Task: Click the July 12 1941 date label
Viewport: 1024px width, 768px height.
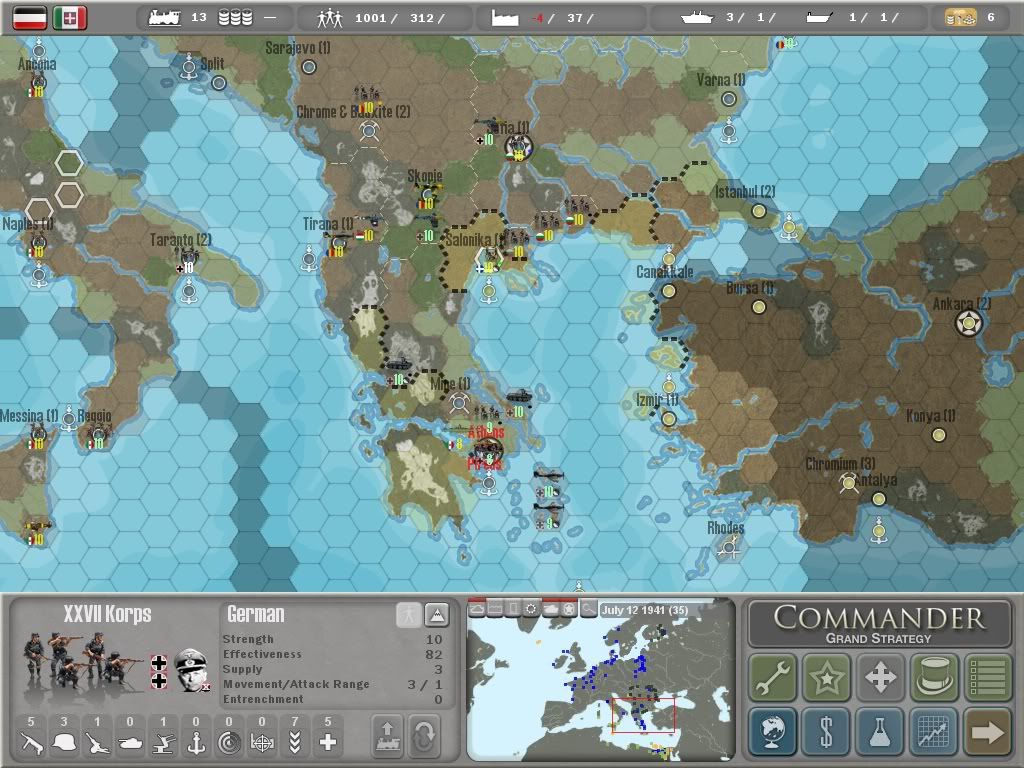Action: (644, 610)
